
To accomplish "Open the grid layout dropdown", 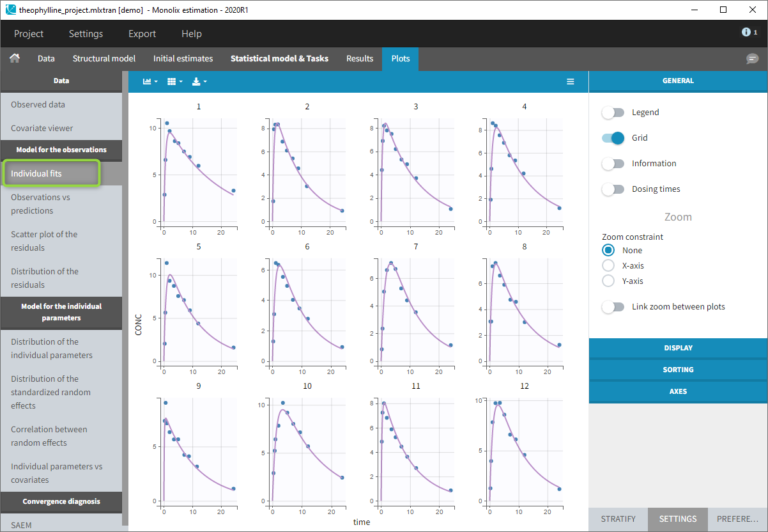I will [175, 81].
